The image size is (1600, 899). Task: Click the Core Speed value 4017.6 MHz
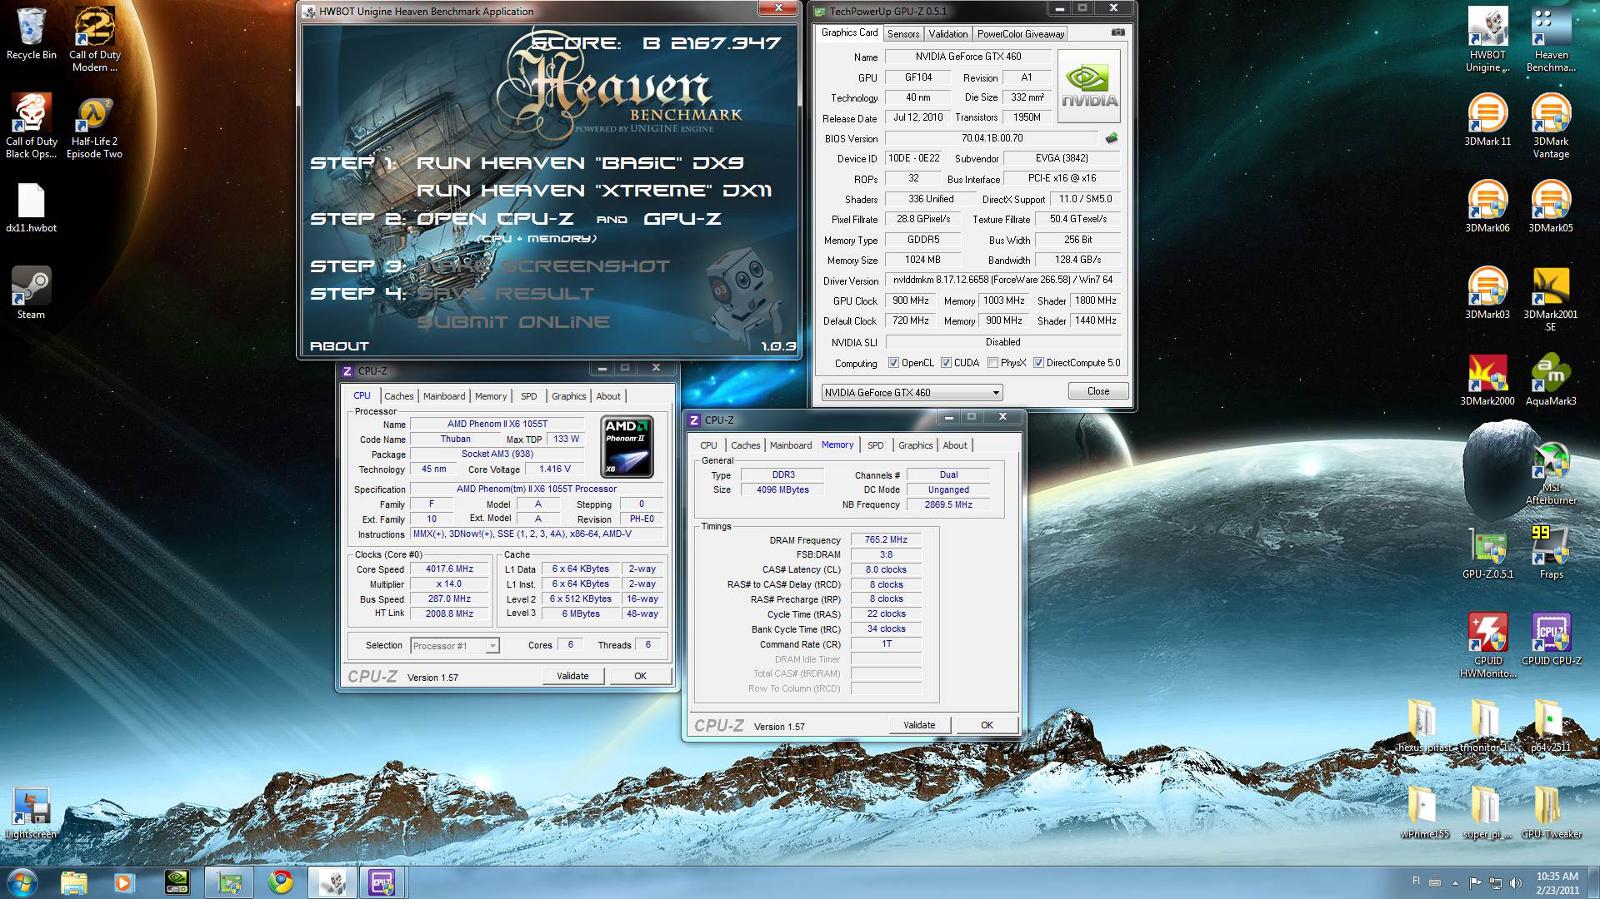coord(449,569)
